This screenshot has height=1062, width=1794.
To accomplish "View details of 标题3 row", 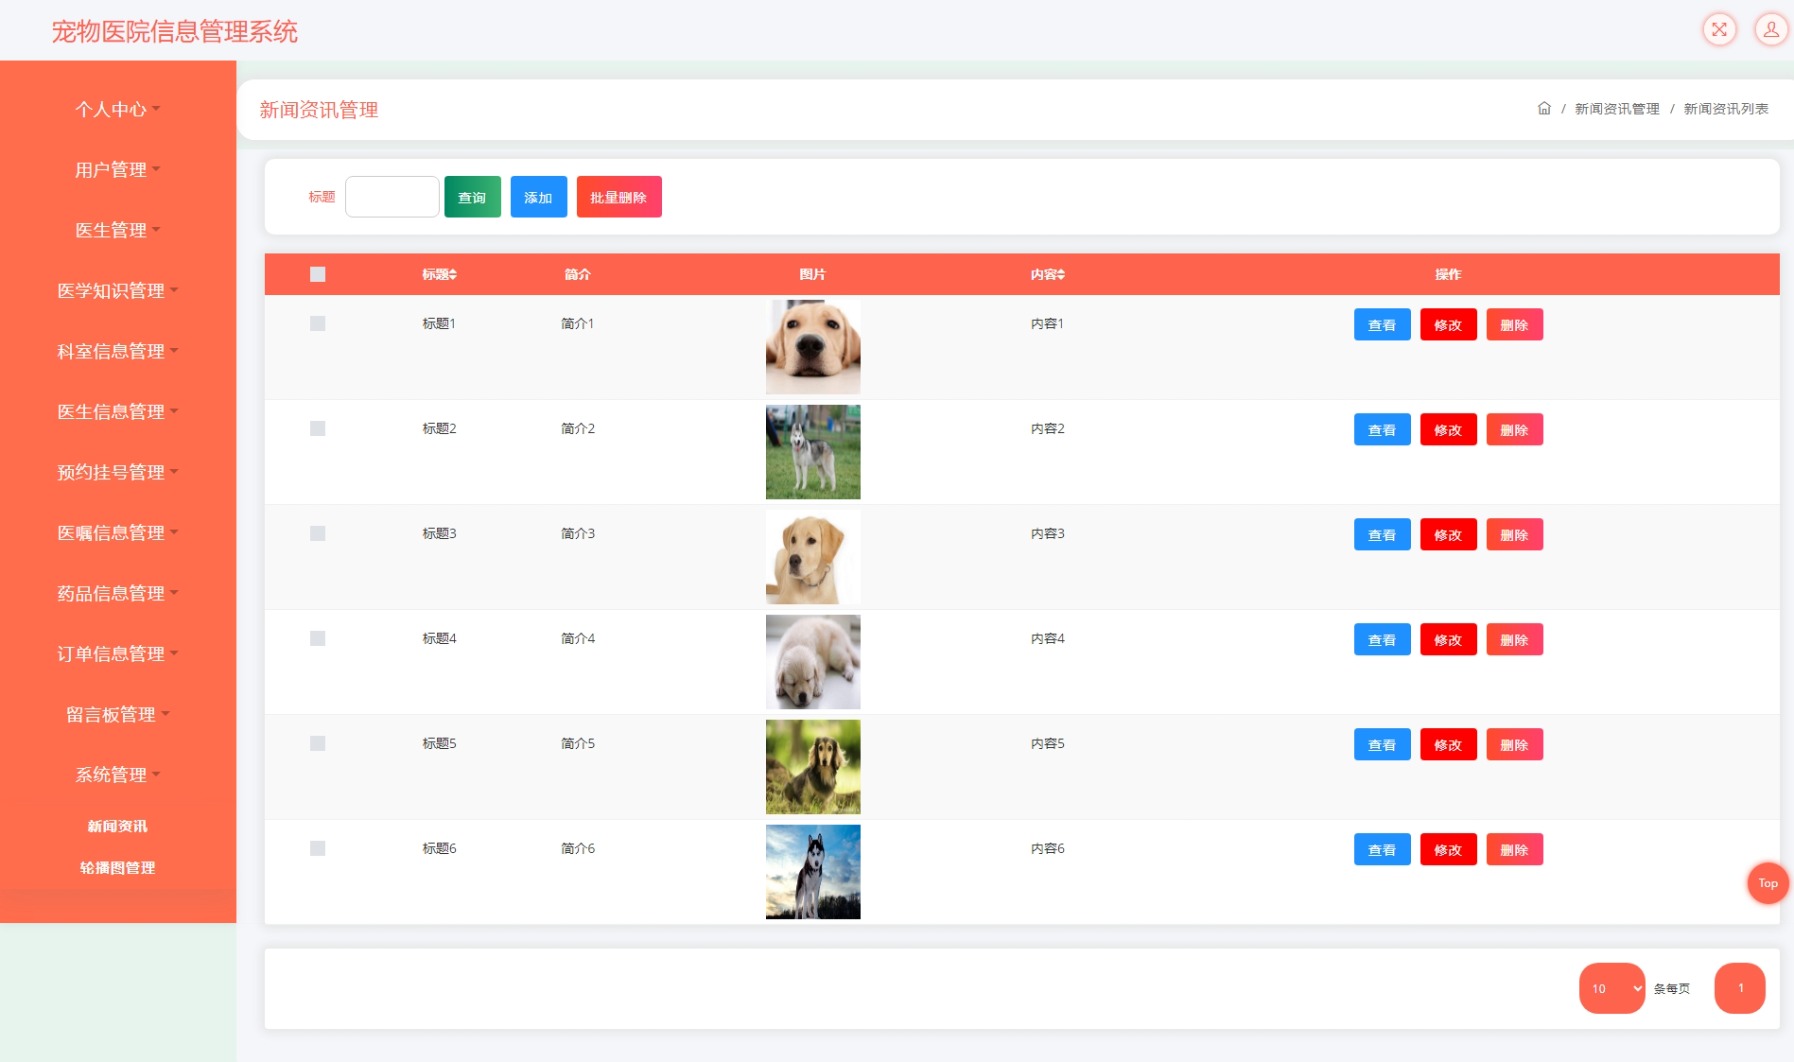I will 1382,535.
